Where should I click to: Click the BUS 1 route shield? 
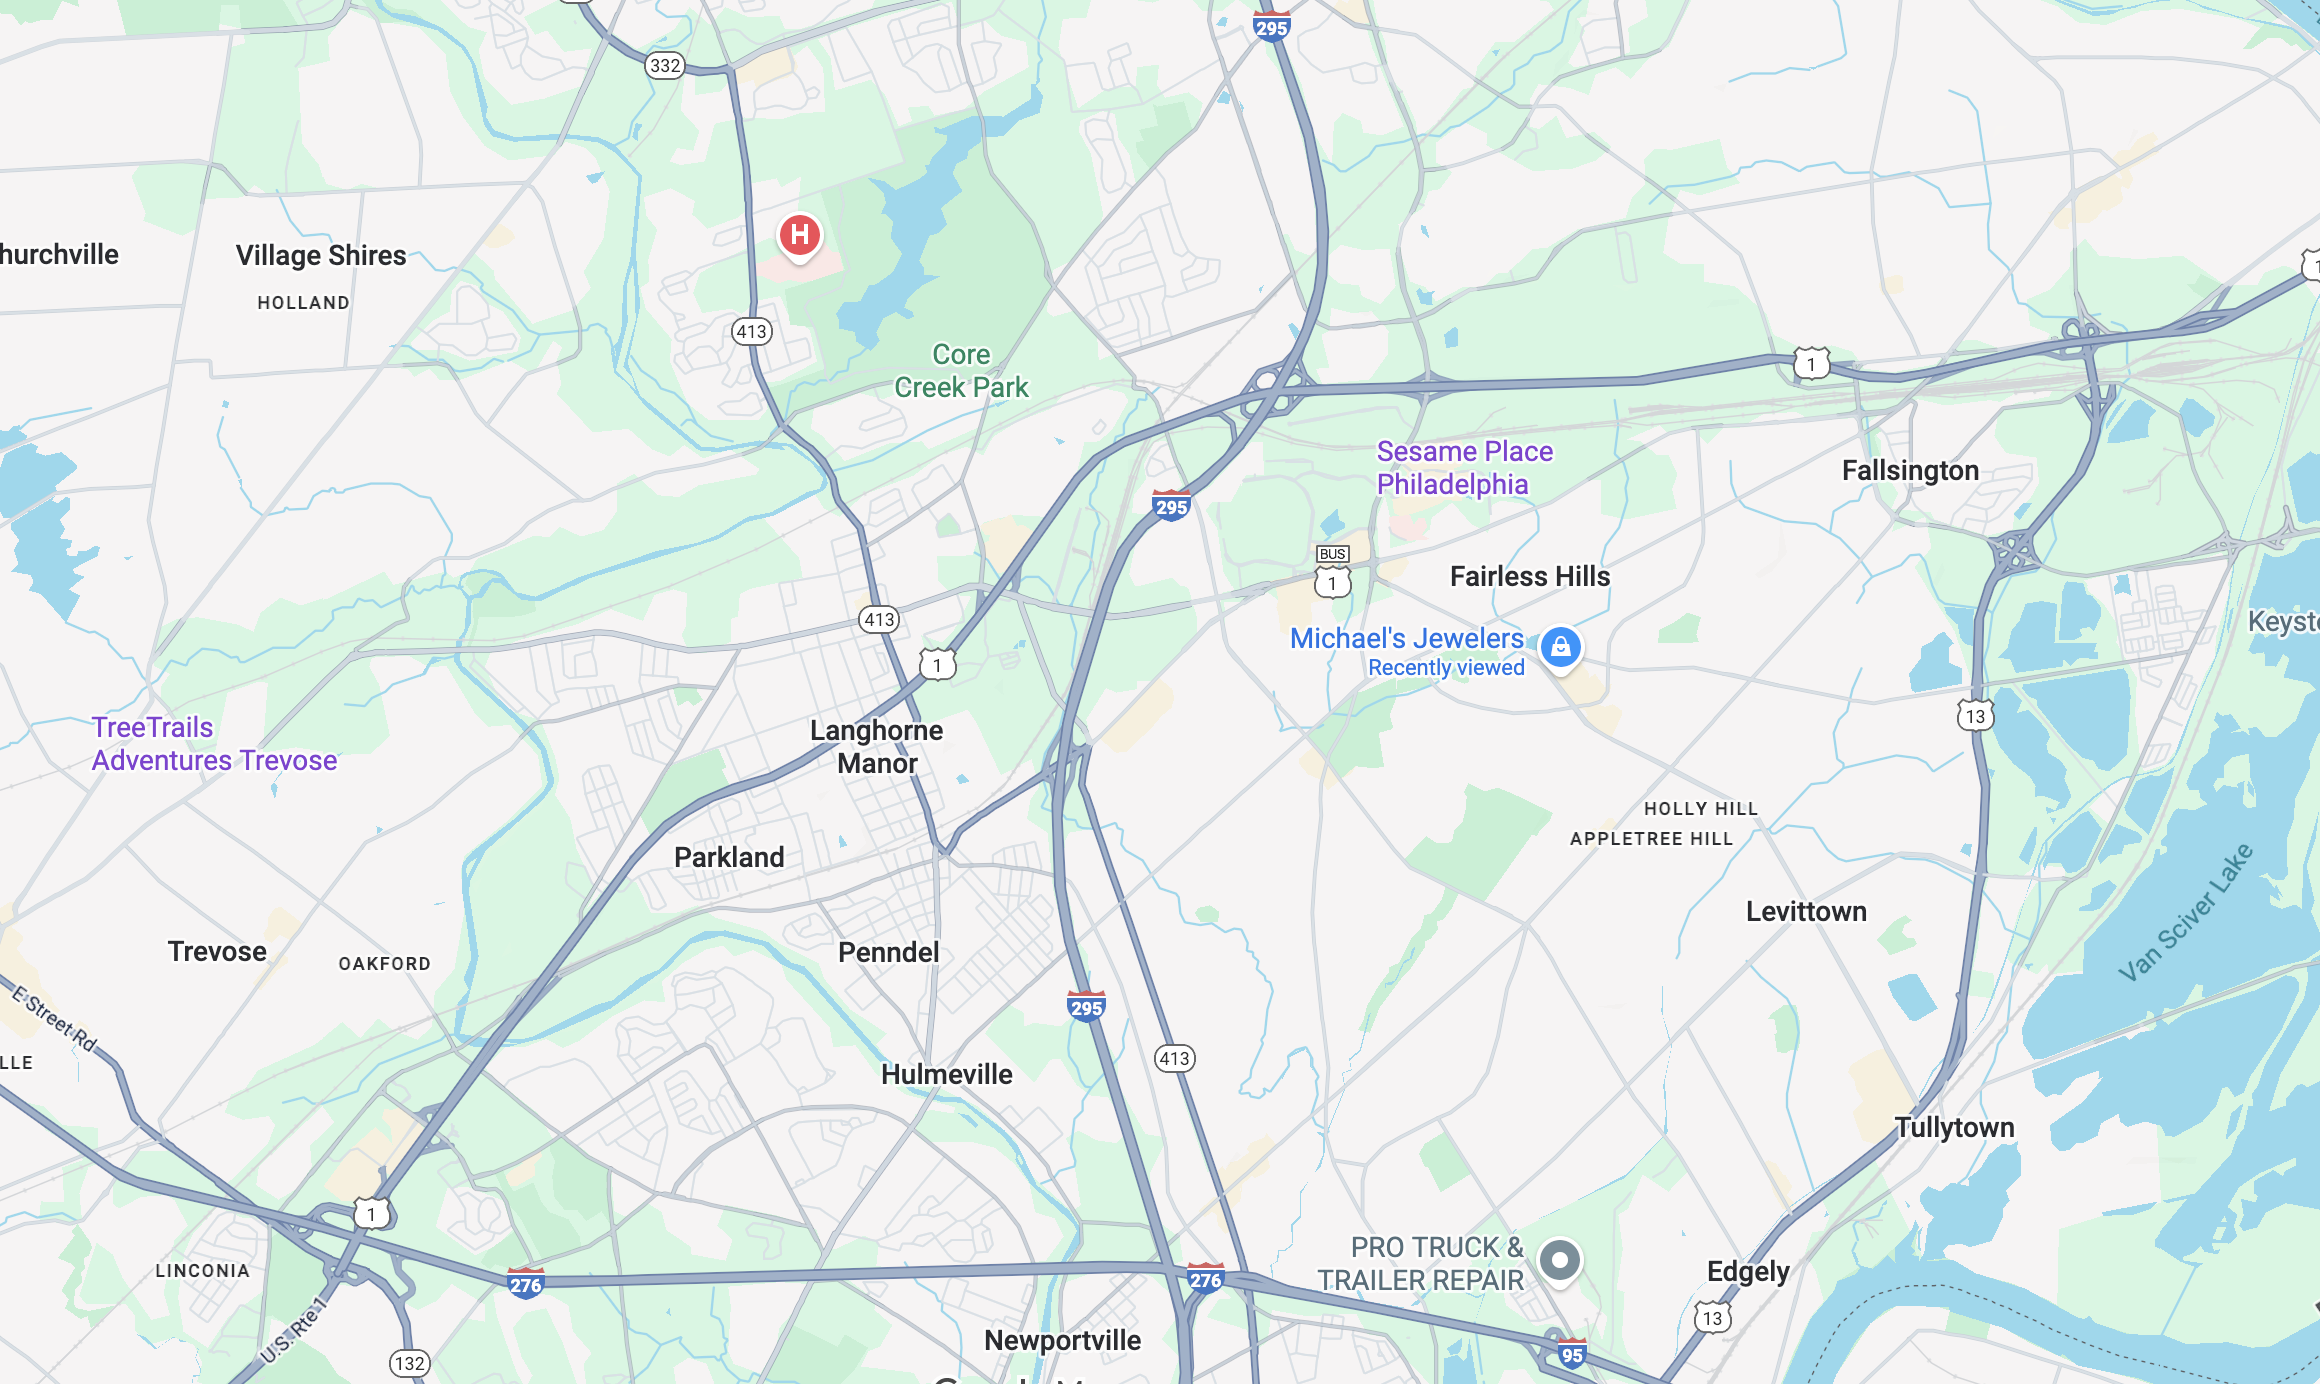tap(1332, 572)
